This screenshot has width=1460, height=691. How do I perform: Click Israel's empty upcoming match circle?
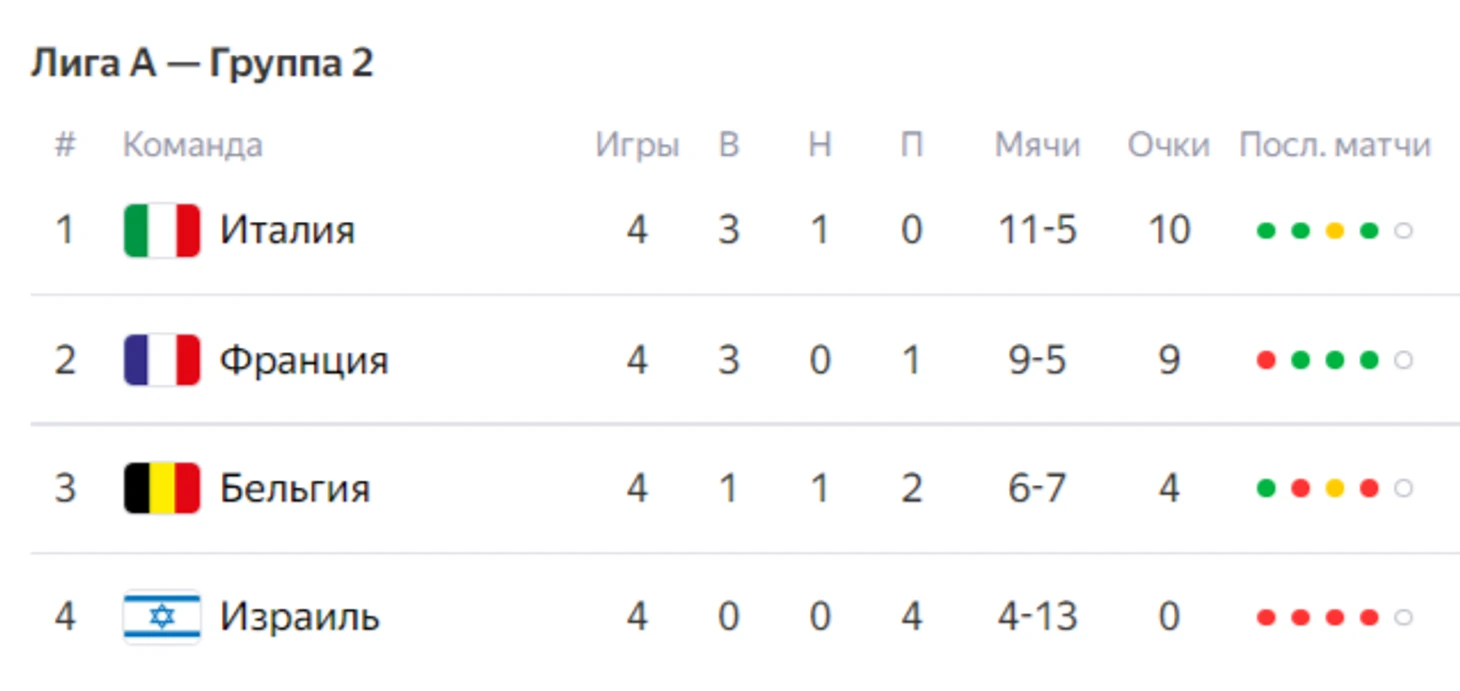pos(1403,617)
